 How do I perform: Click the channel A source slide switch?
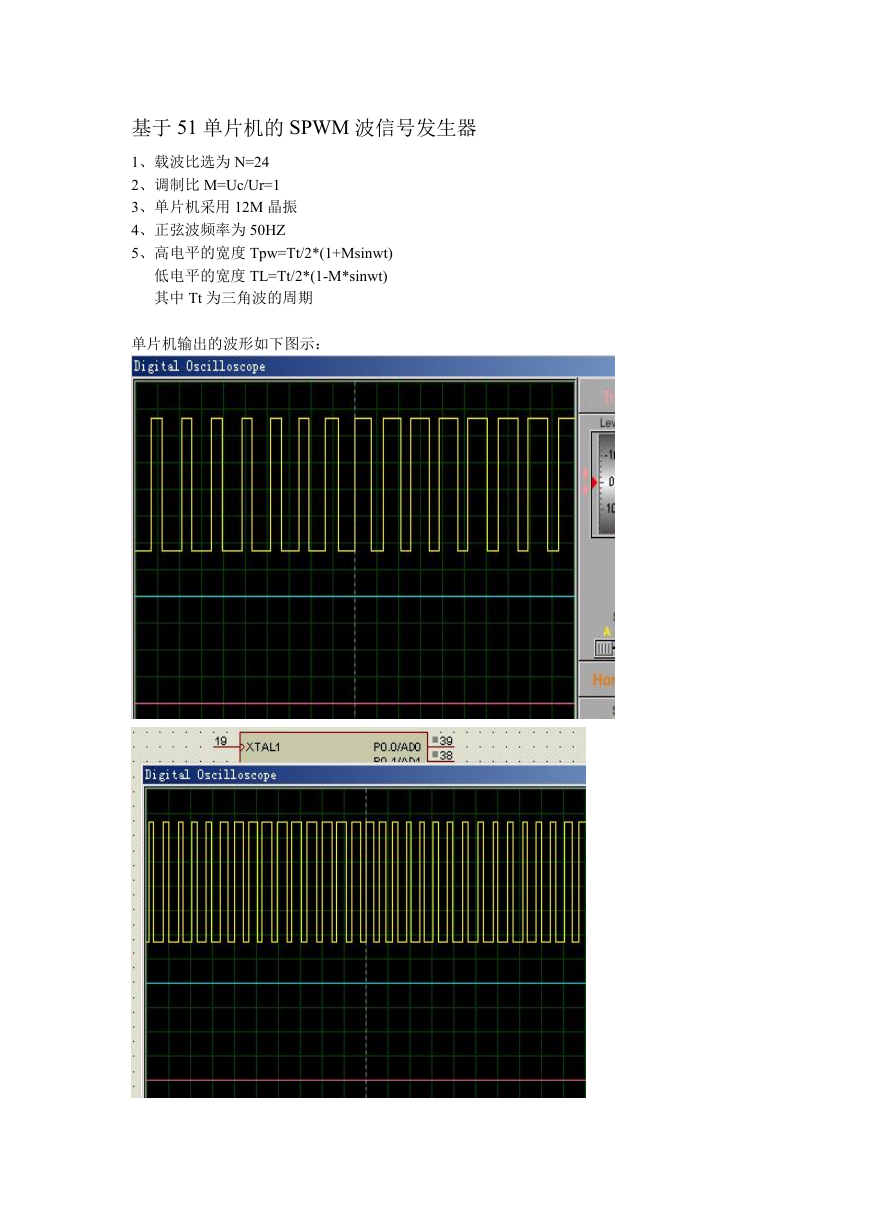[604, 648]
